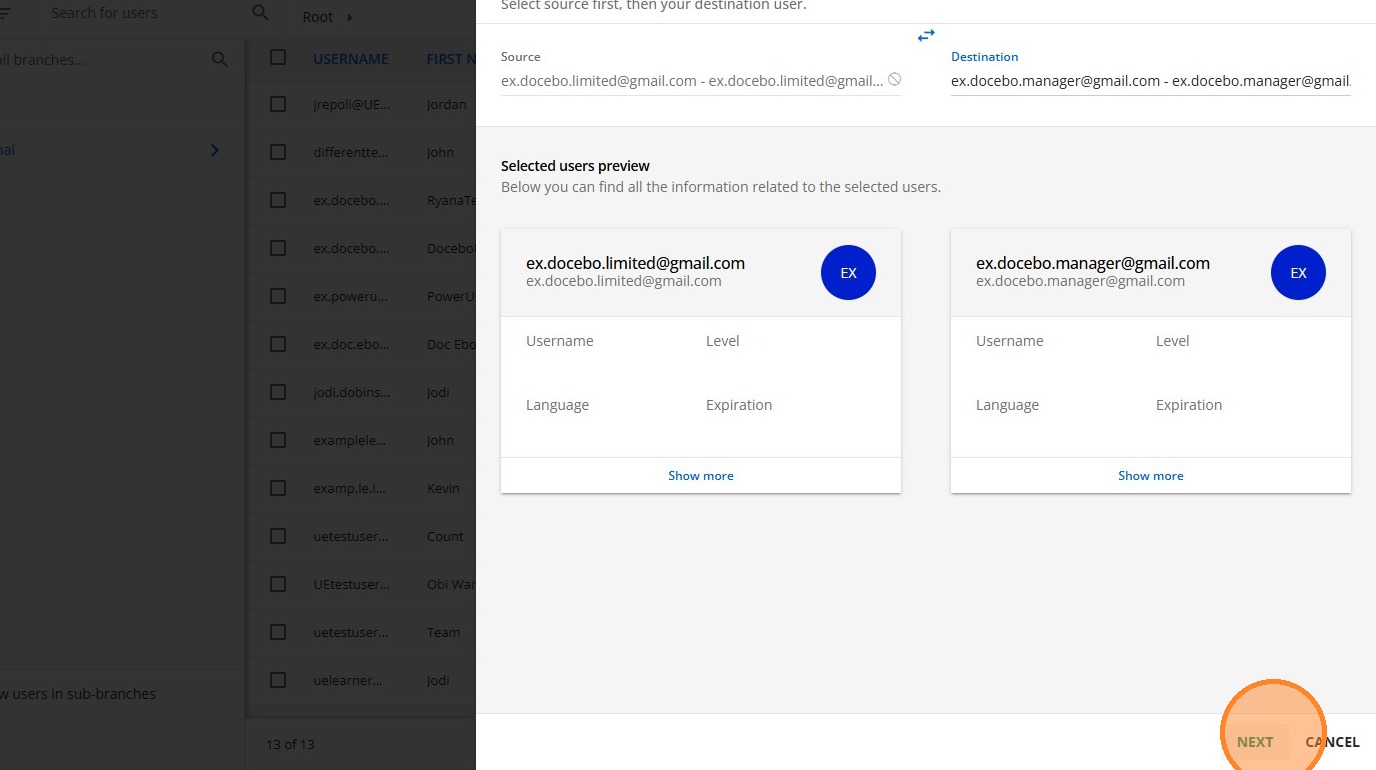This screenshot has height=770, width=1376.
Task: Show more details for ex.docebo.limited card
Action: click(701, 476)
